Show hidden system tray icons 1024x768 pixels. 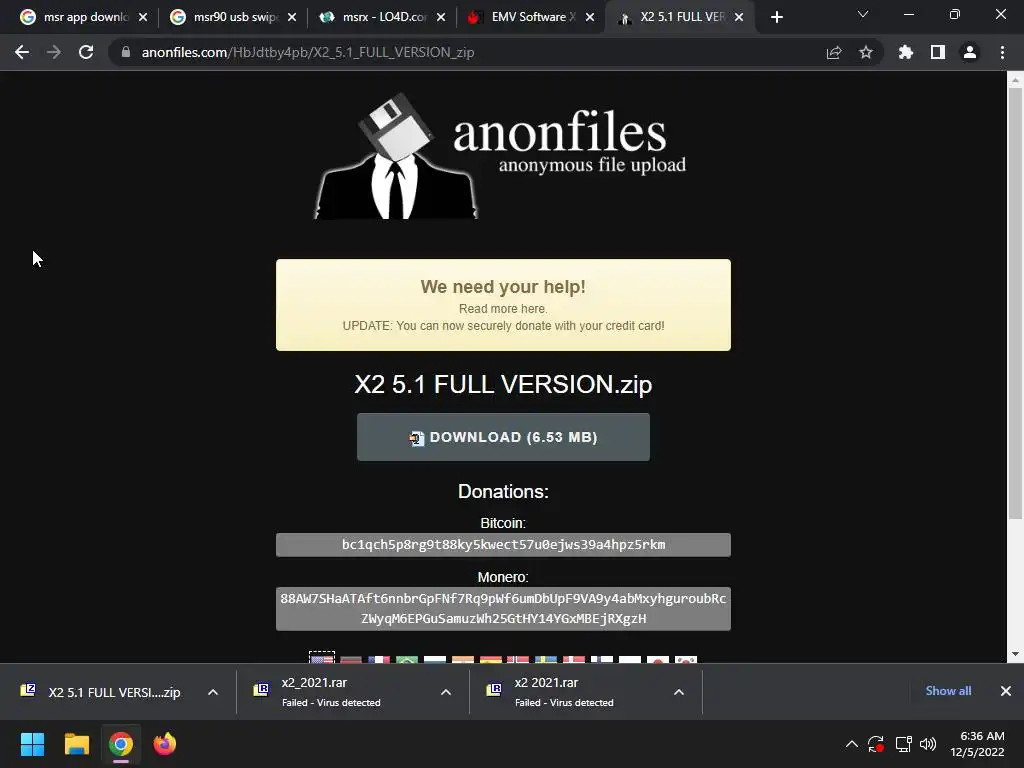click(852, 744)
